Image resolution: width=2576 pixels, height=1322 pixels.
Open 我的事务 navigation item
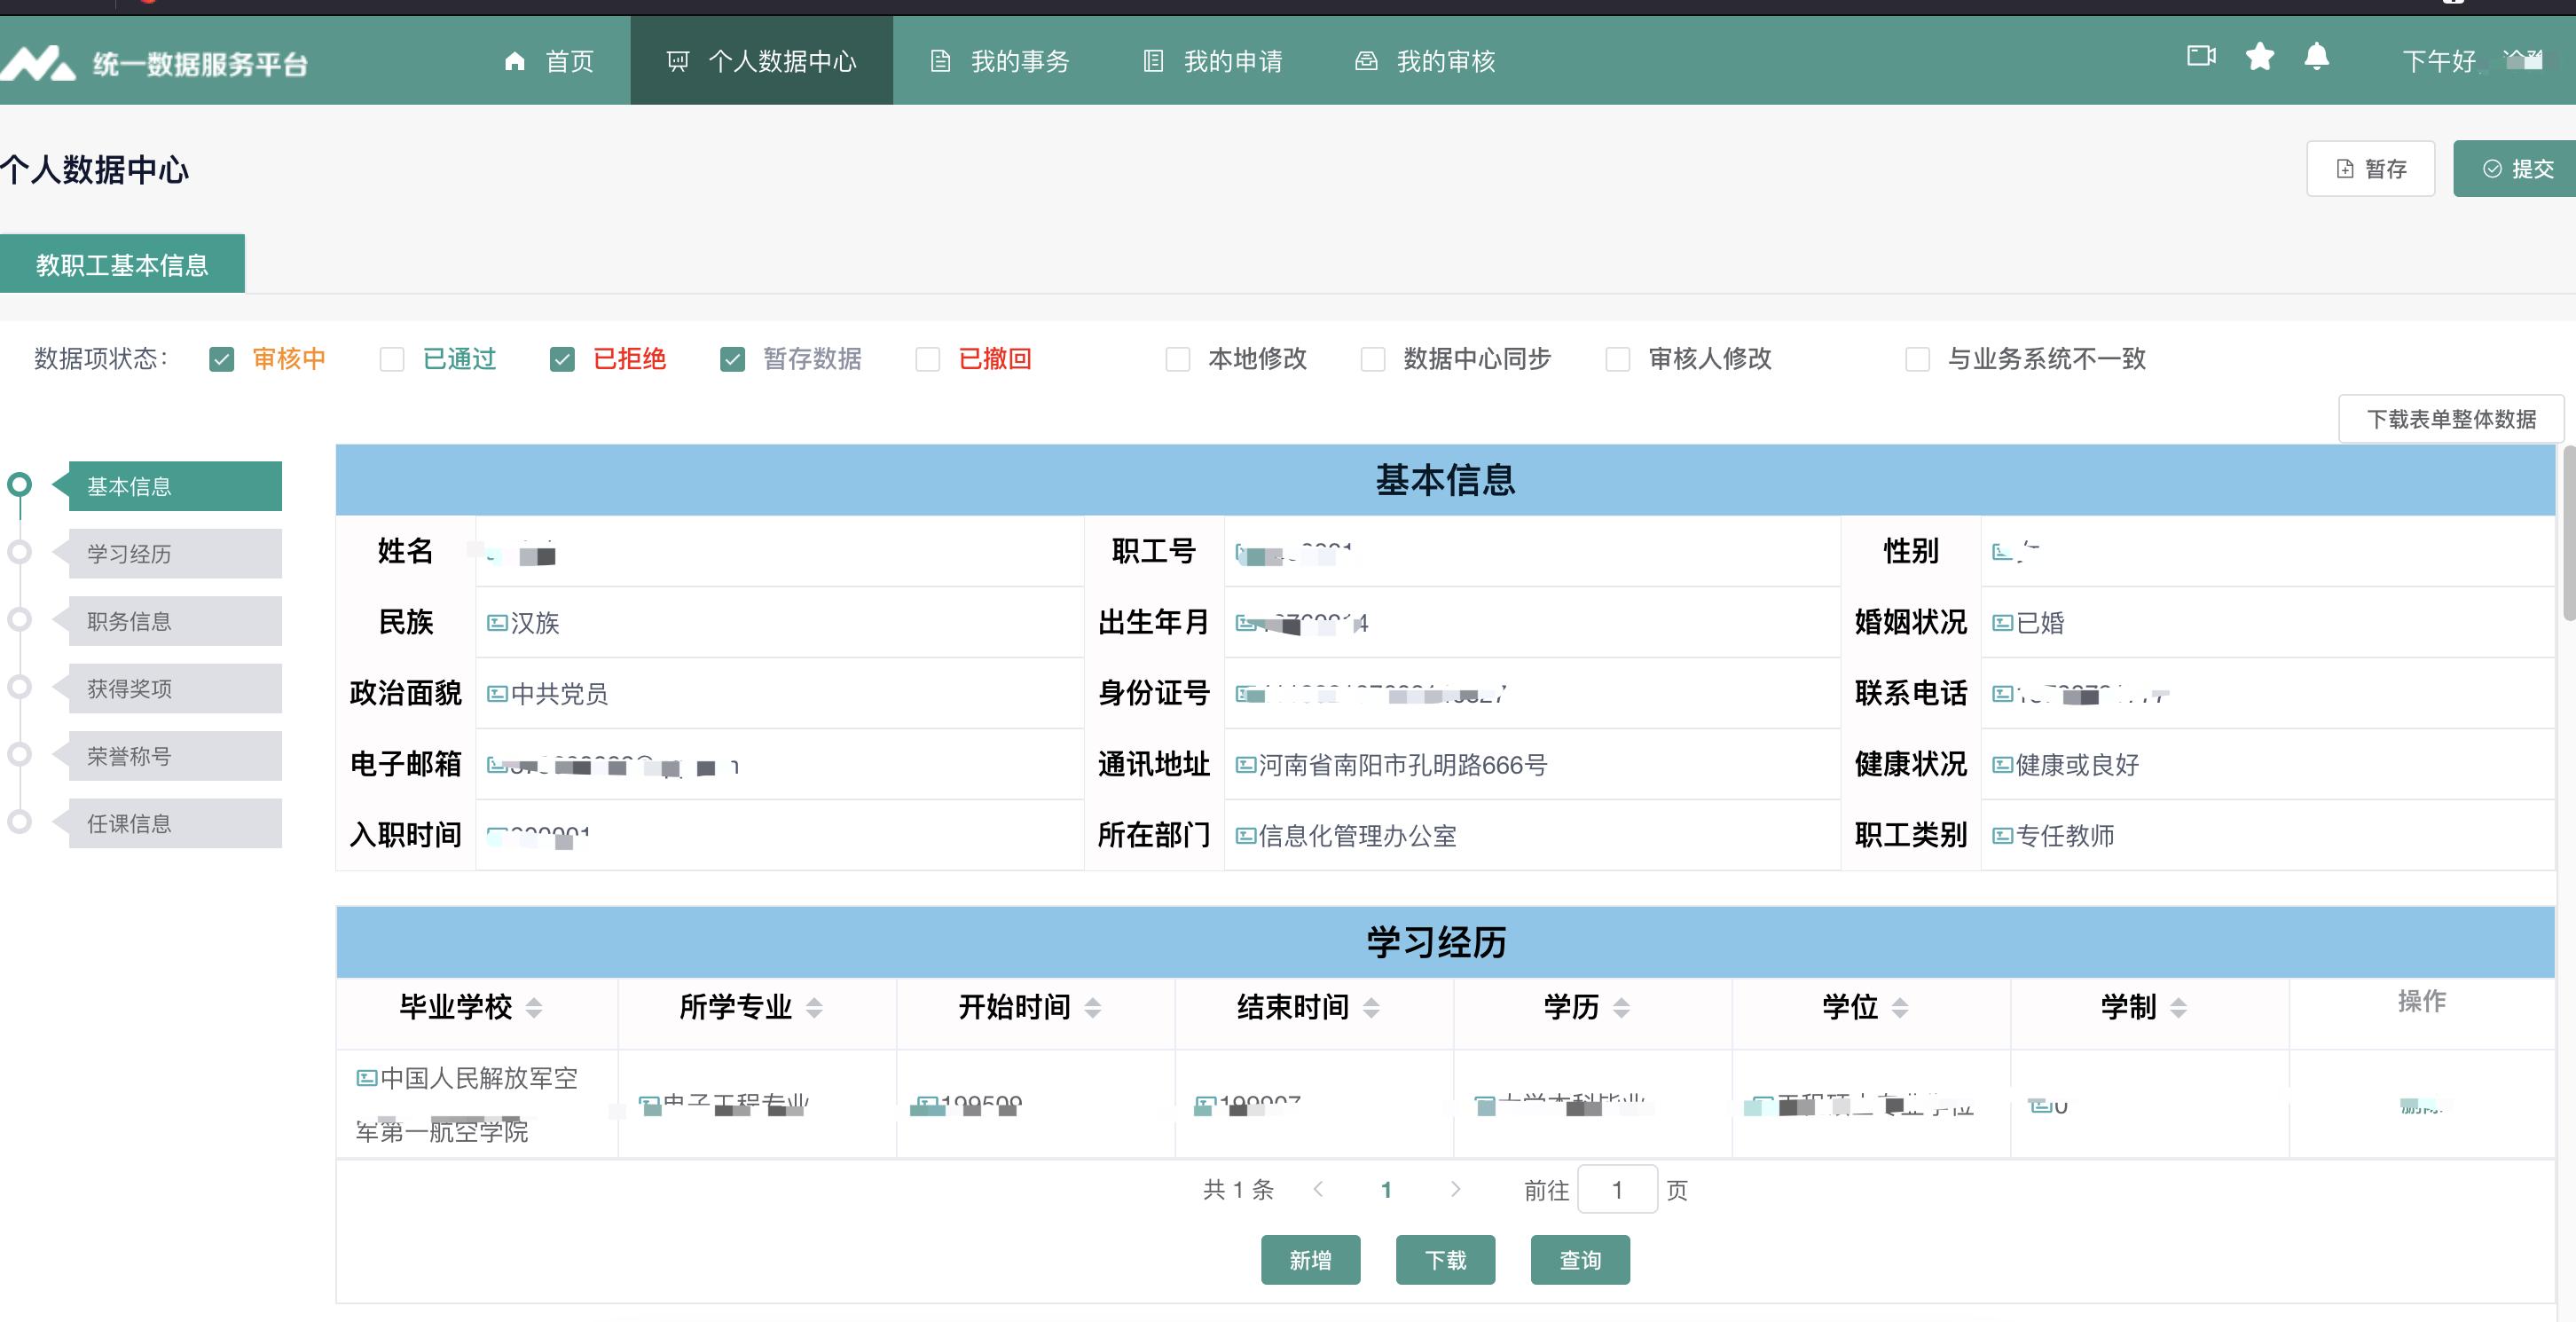tap(999, 62)
